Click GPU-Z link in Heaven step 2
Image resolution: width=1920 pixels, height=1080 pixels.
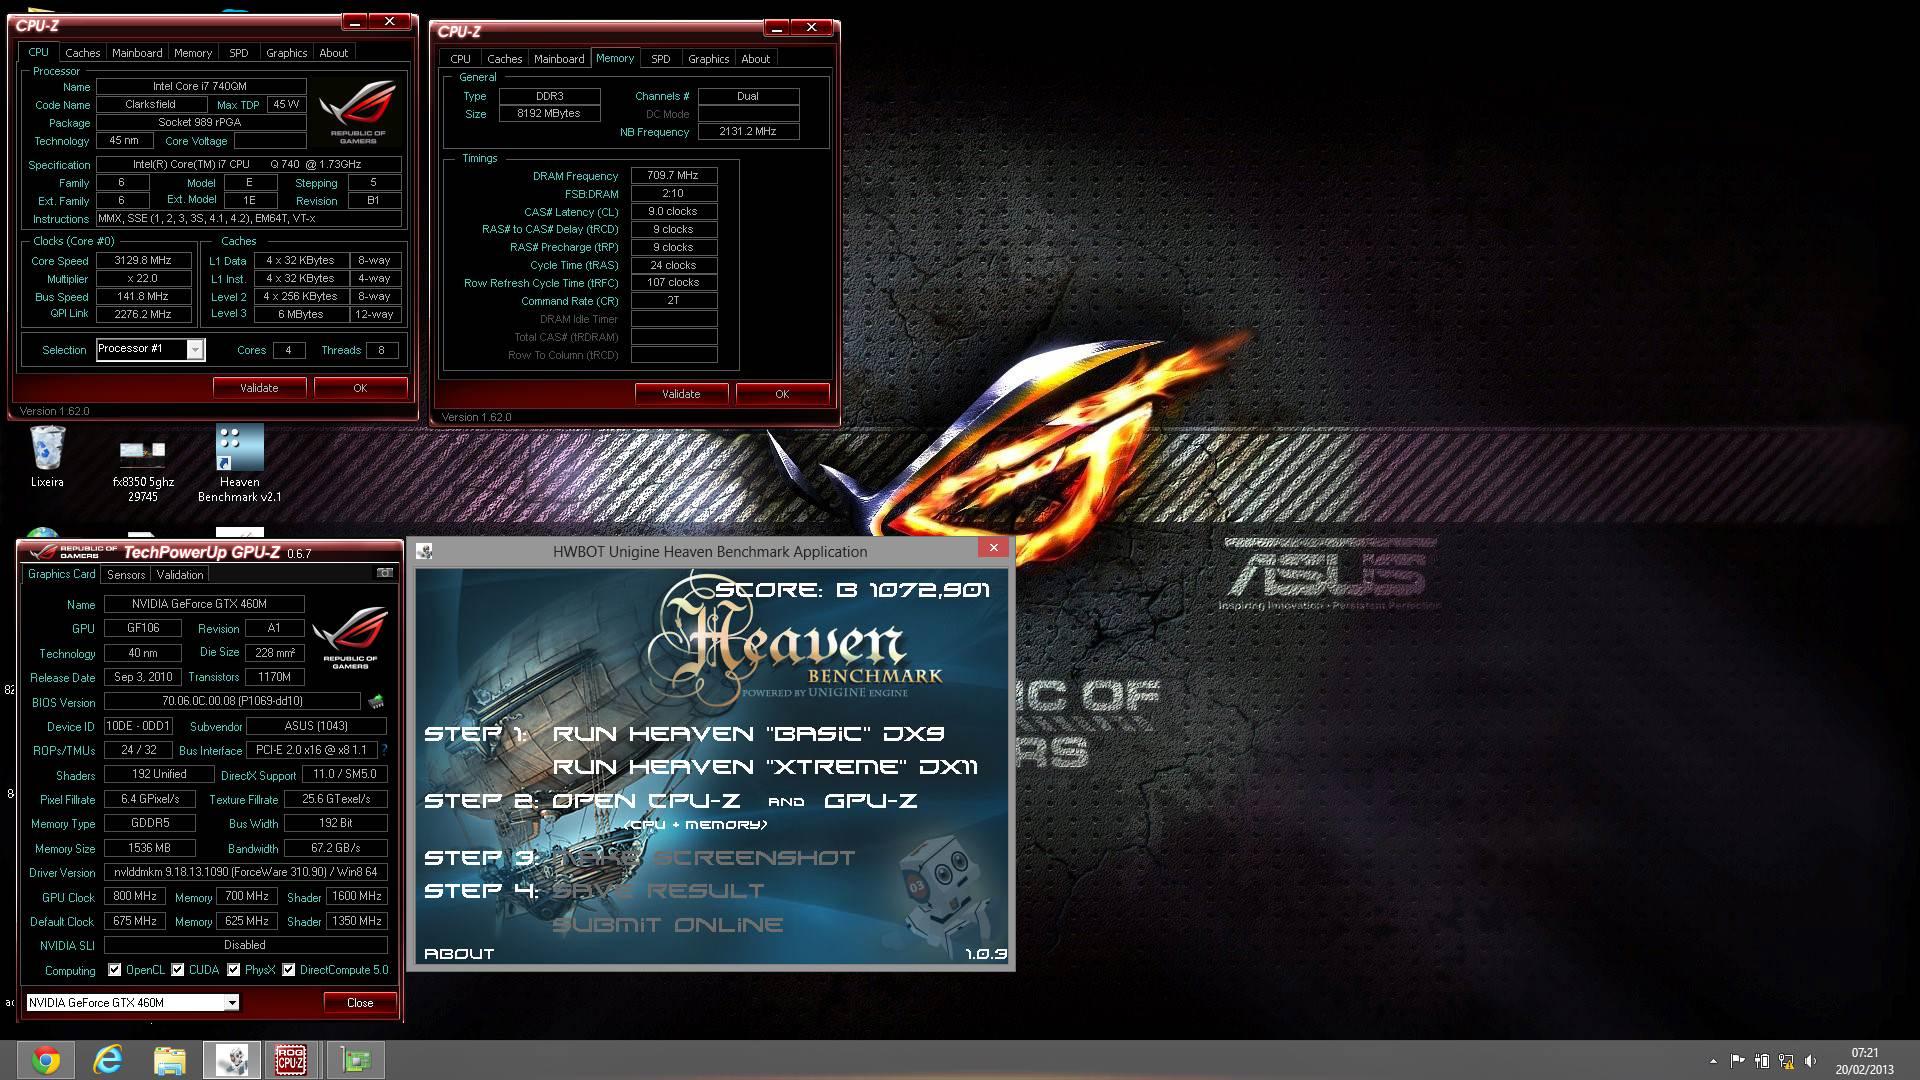(x=871, y=801)
